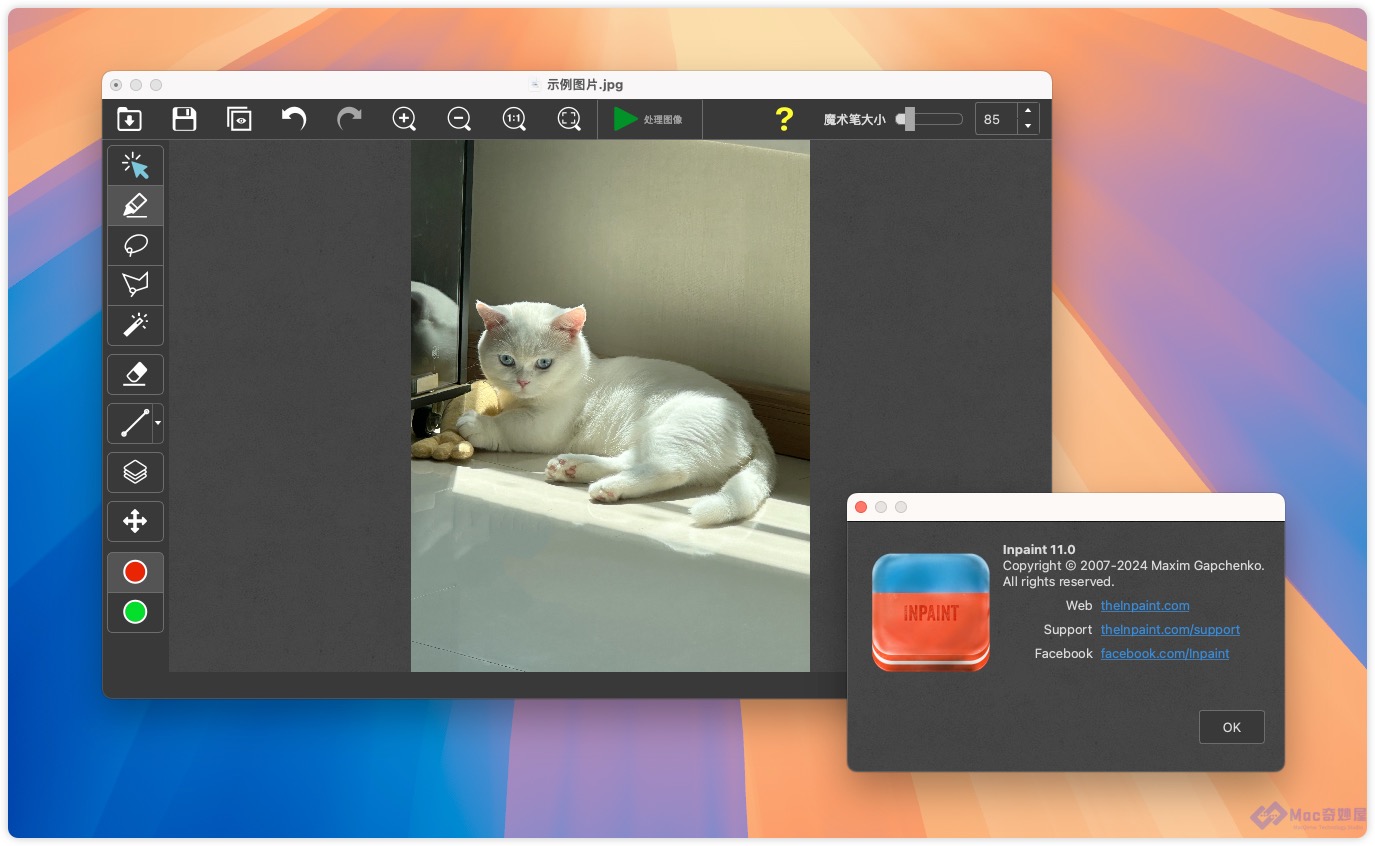Click the 示例图片.jpg window title
This screenshot has height=846, width=1375.
(x=585, y=85)
